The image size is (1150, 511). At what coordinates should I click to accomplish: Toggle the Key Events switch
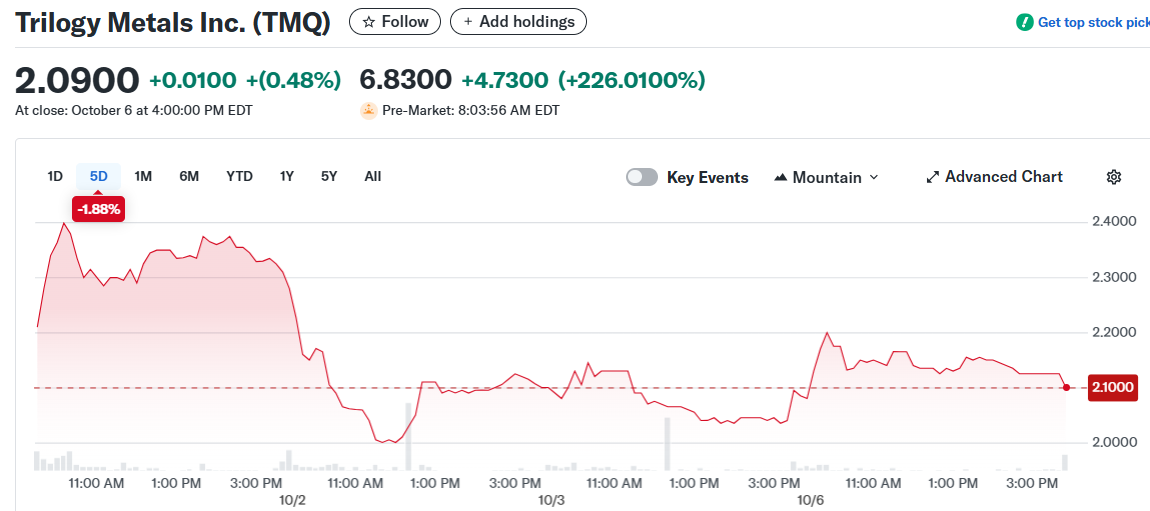pyautogui.click(x=642, y=177)
